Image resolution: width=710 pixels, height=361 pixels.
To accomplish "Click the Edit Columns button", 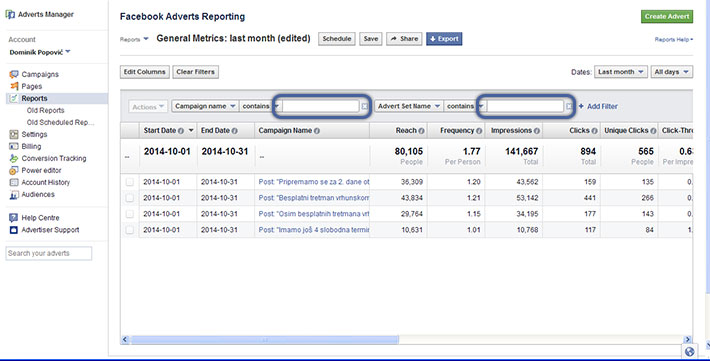I will tap(145, 72).
